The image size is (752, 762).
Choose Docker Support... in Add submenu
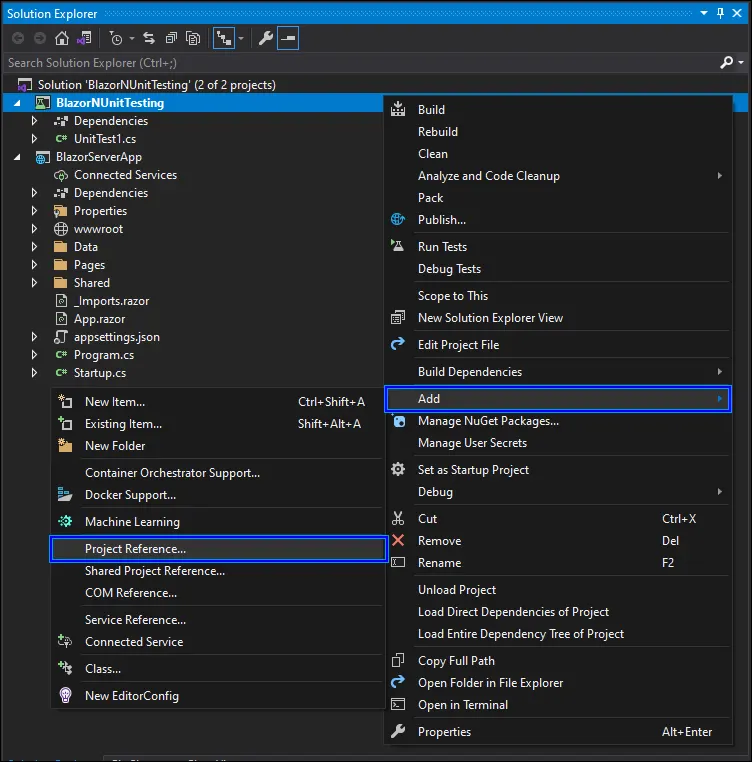coord(218,495)
